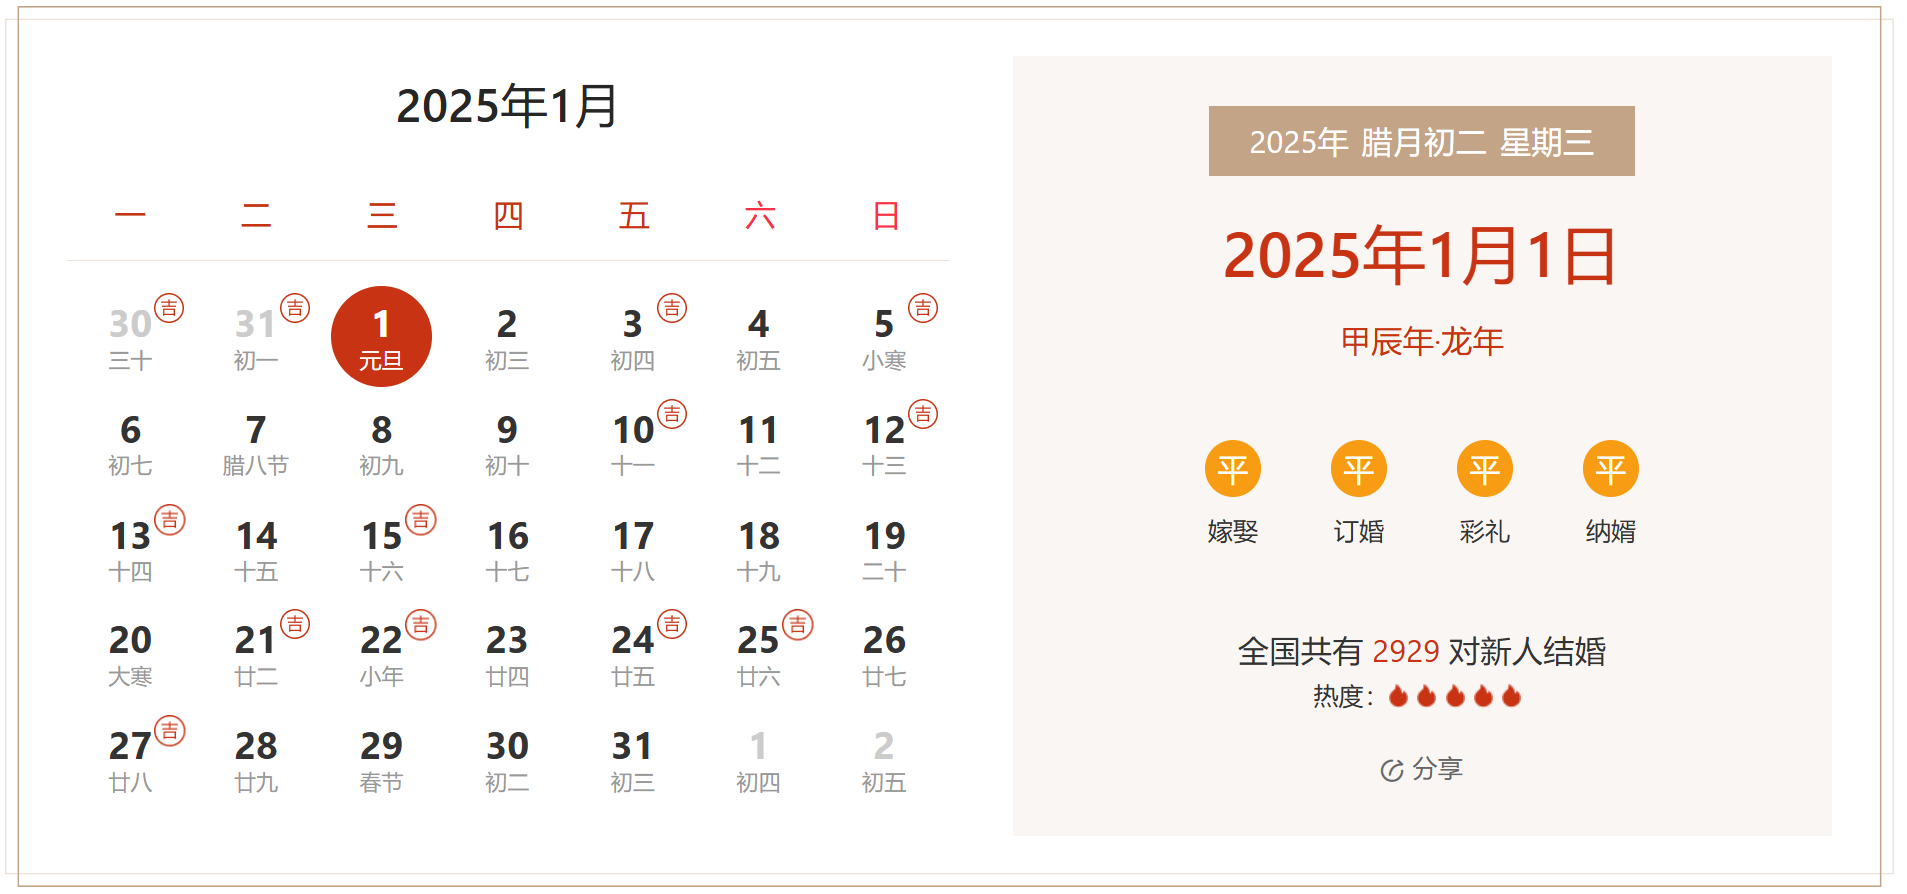The height and width of the screenshot is (894, 1907).
Task: Select January 2 初三 on calendar
Action: 507,339
